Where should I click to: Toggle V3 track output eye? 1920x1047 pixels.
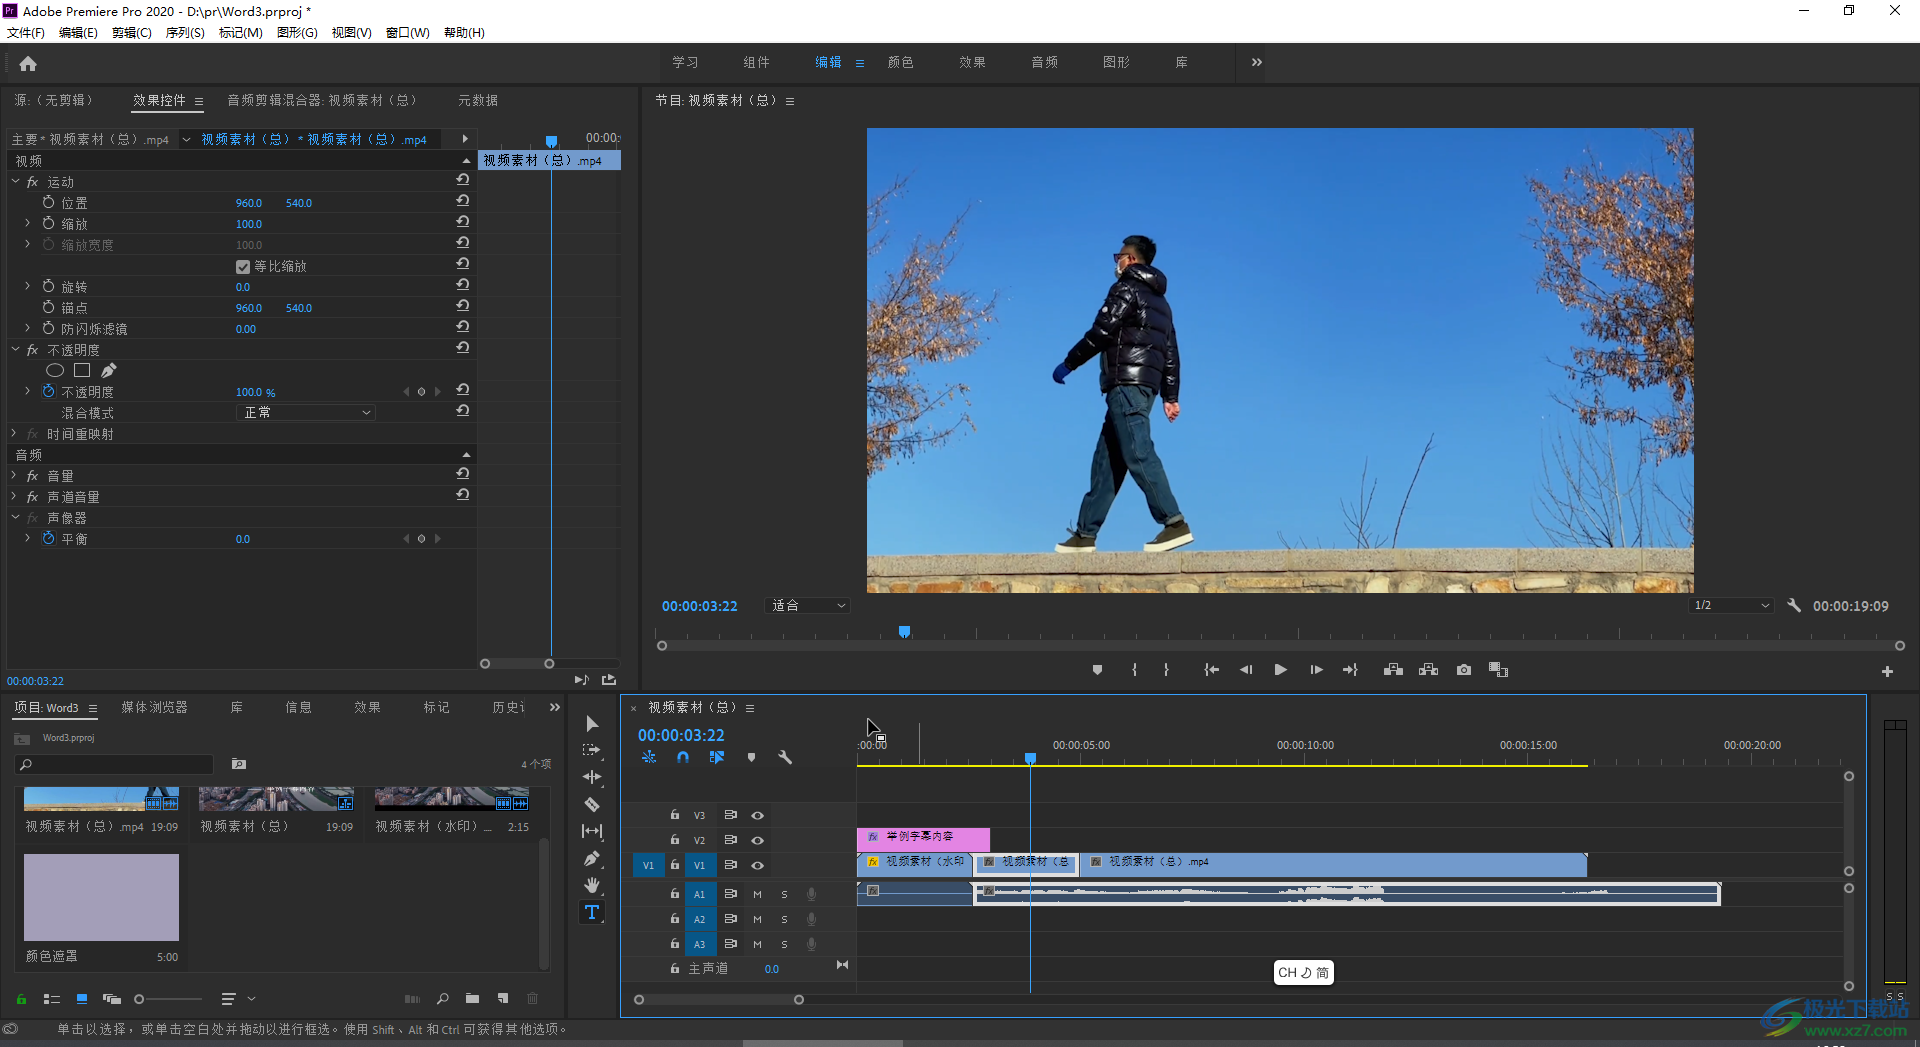click(757, 816)
